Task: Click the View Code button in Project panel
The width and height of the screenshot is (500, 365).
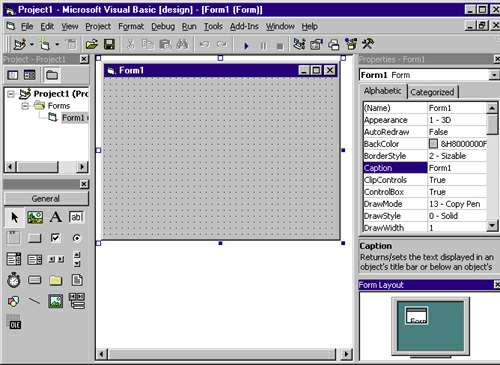Action: [x=13, y=75]
